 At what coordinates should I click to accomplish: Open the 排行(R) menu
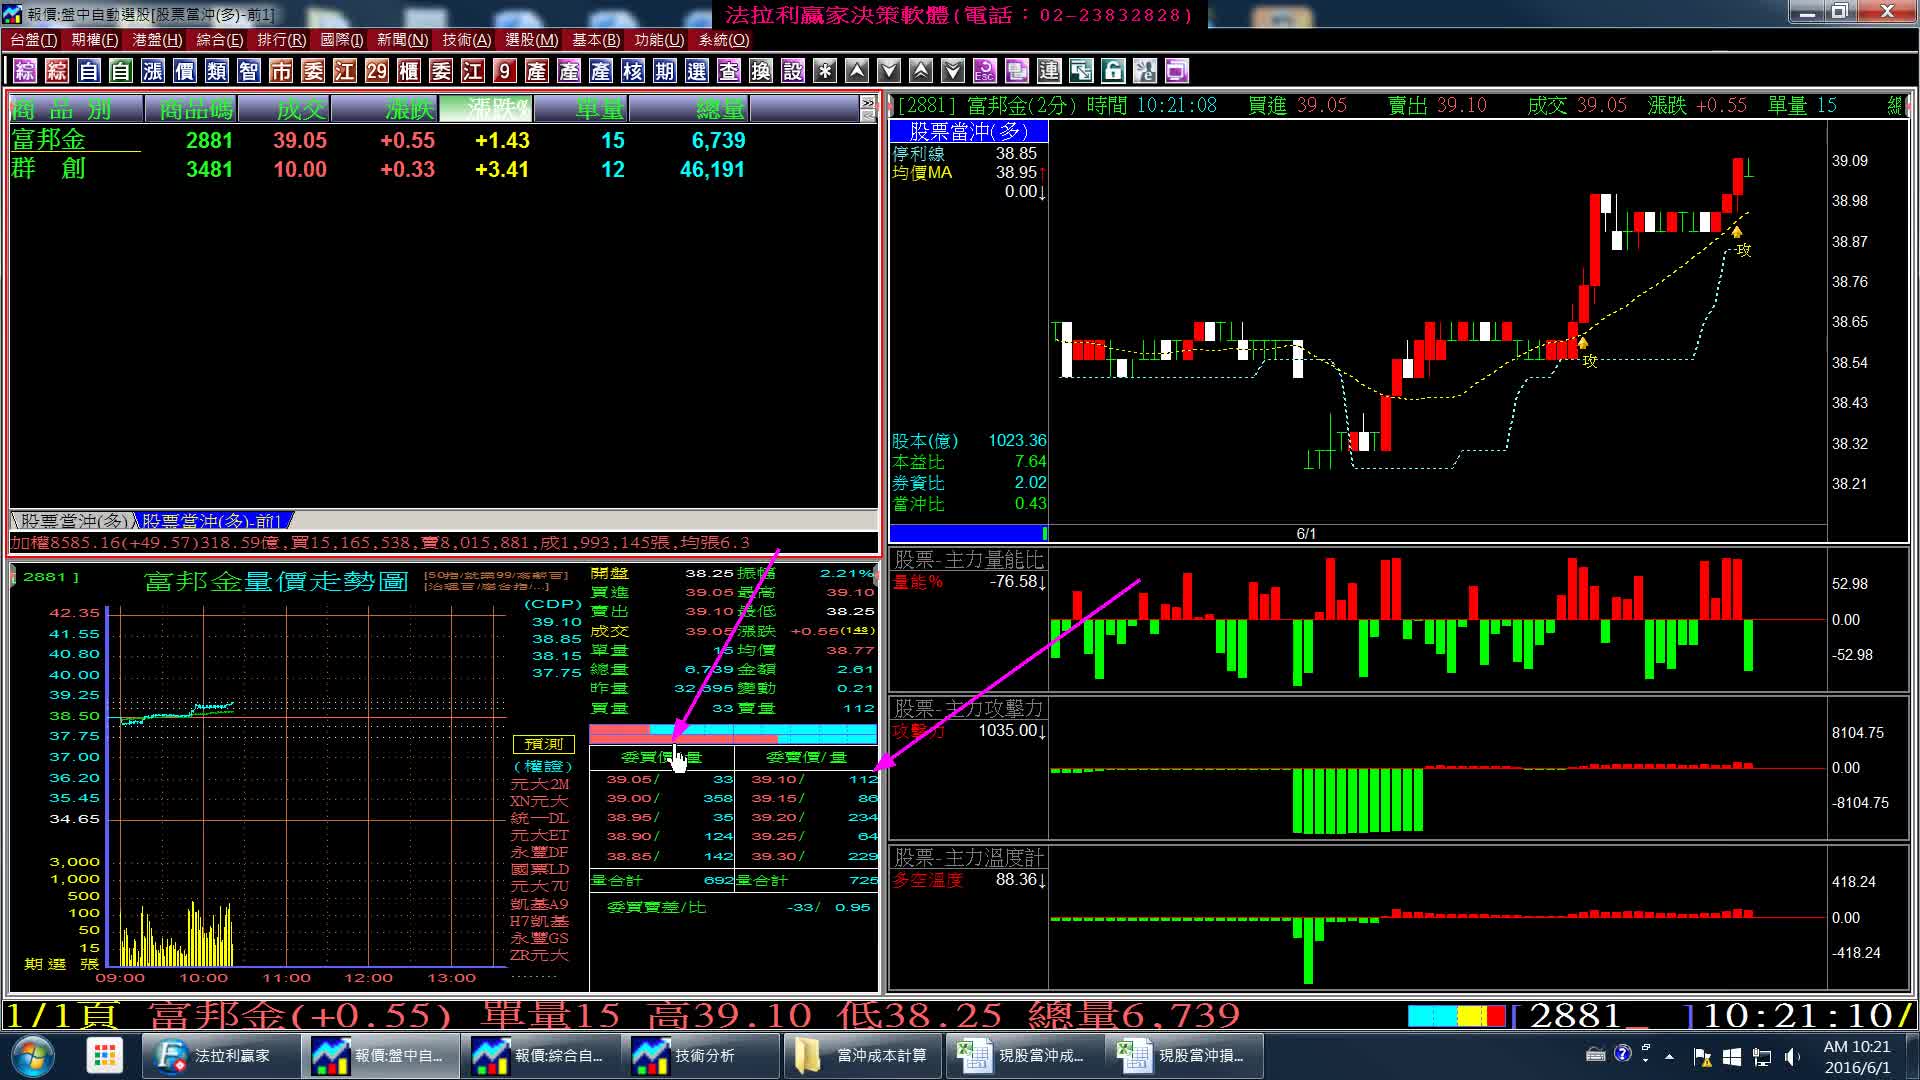pos(282,40)
